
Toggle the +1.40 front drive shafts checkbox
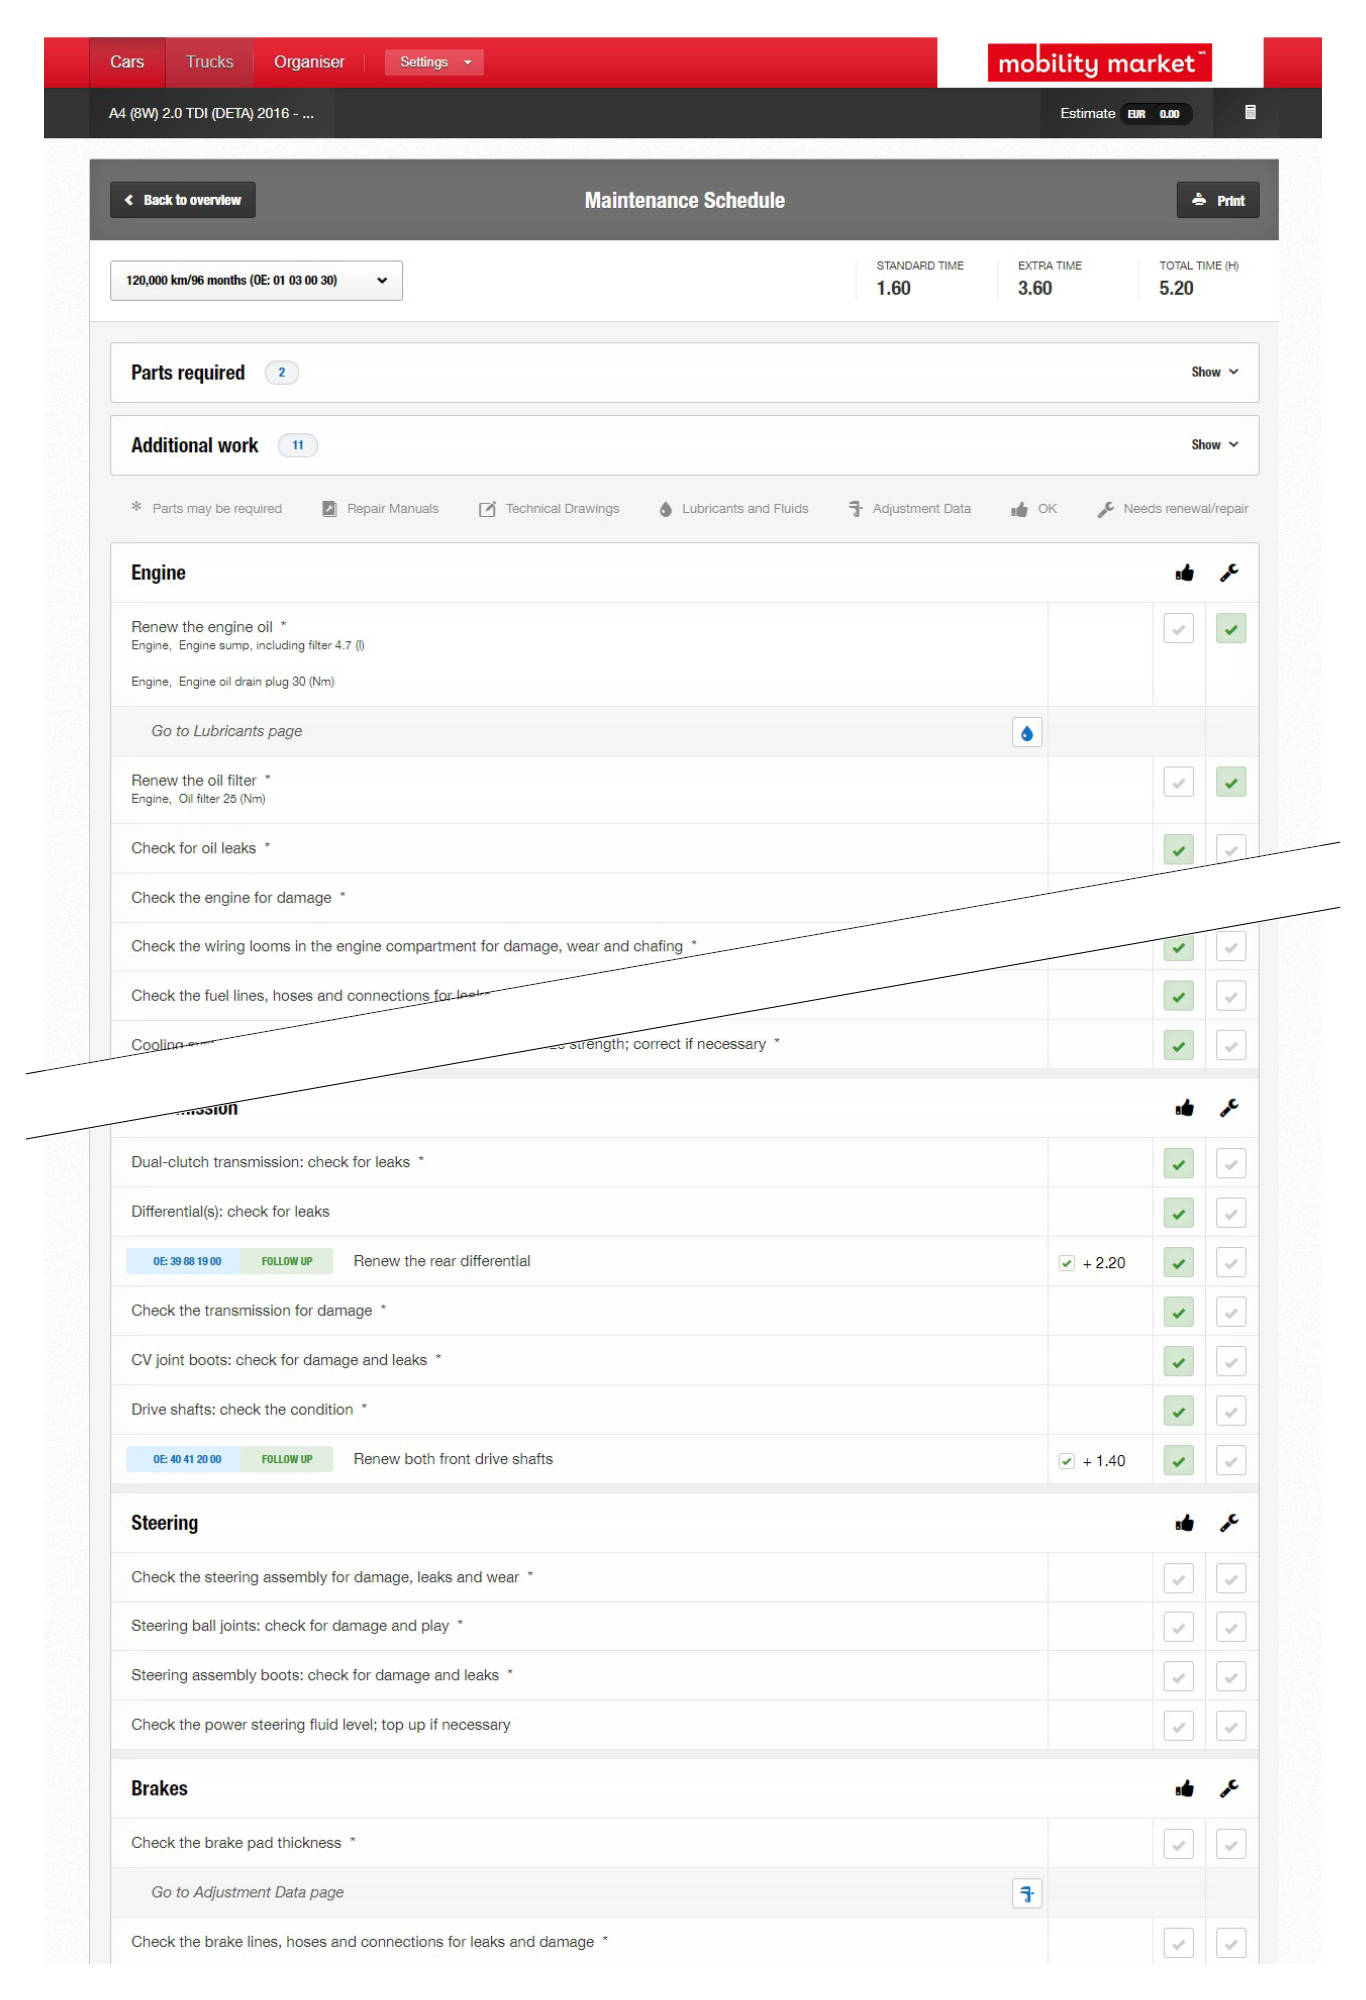(x=1066, y=1461)
